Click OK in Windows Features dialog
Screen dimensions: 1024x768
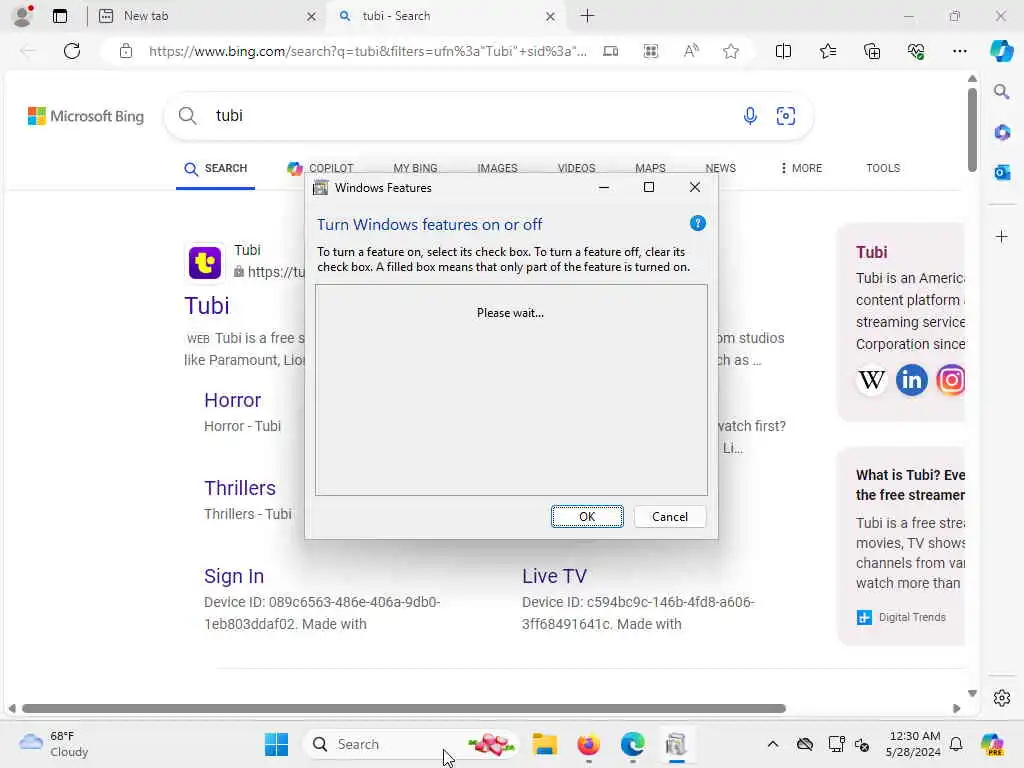click(x=587, y=517)
